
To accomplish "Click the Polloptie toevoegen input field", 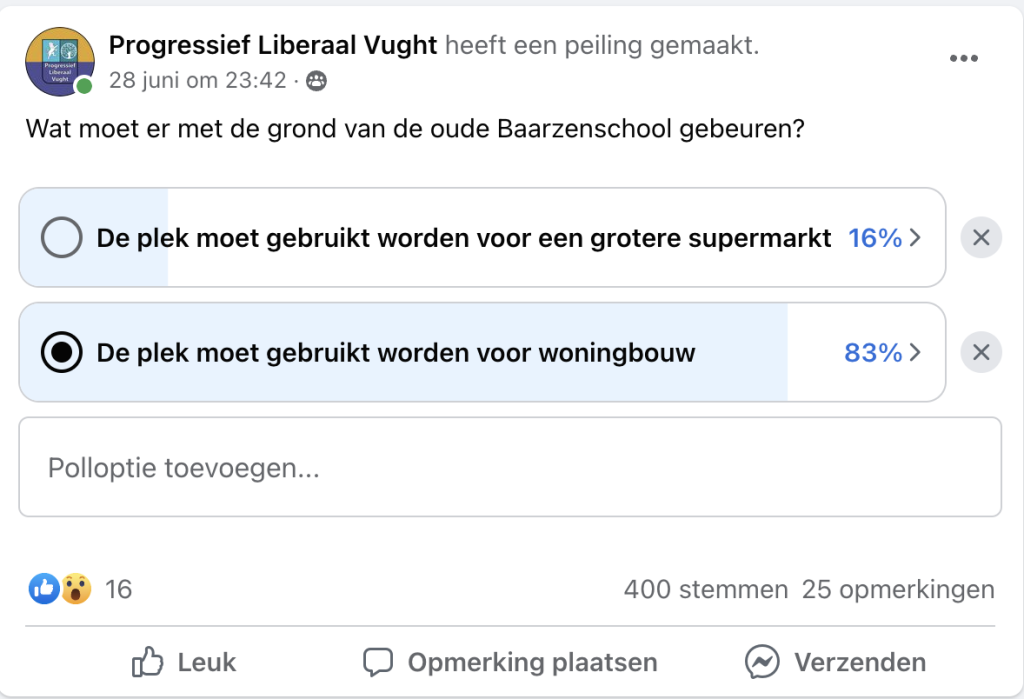I will click(510, 467).
